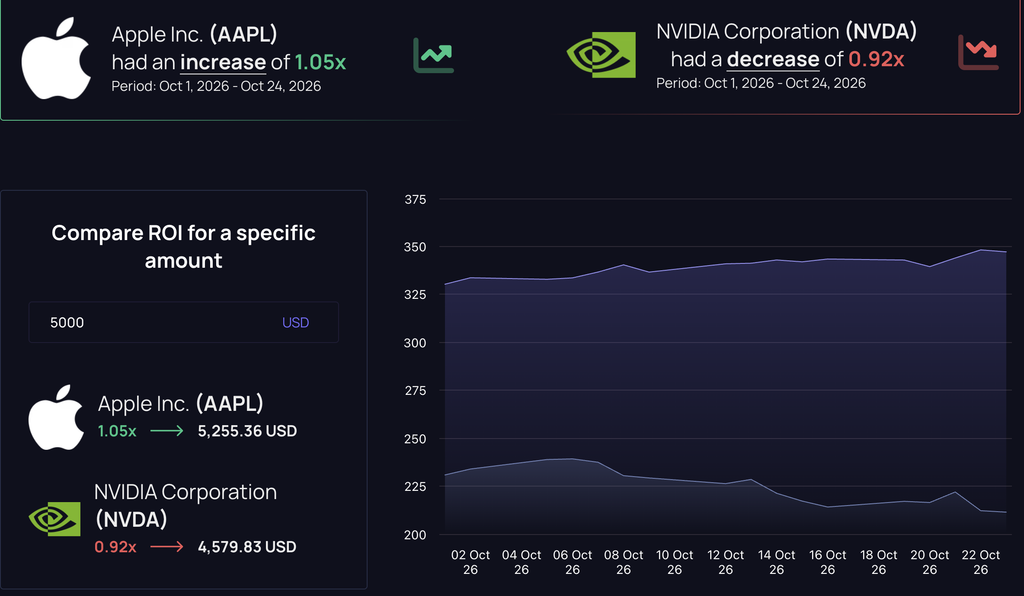Click the 20 Oct 26 x-axis label
The height and width of the screenshot is (596, 1024).
930,562
